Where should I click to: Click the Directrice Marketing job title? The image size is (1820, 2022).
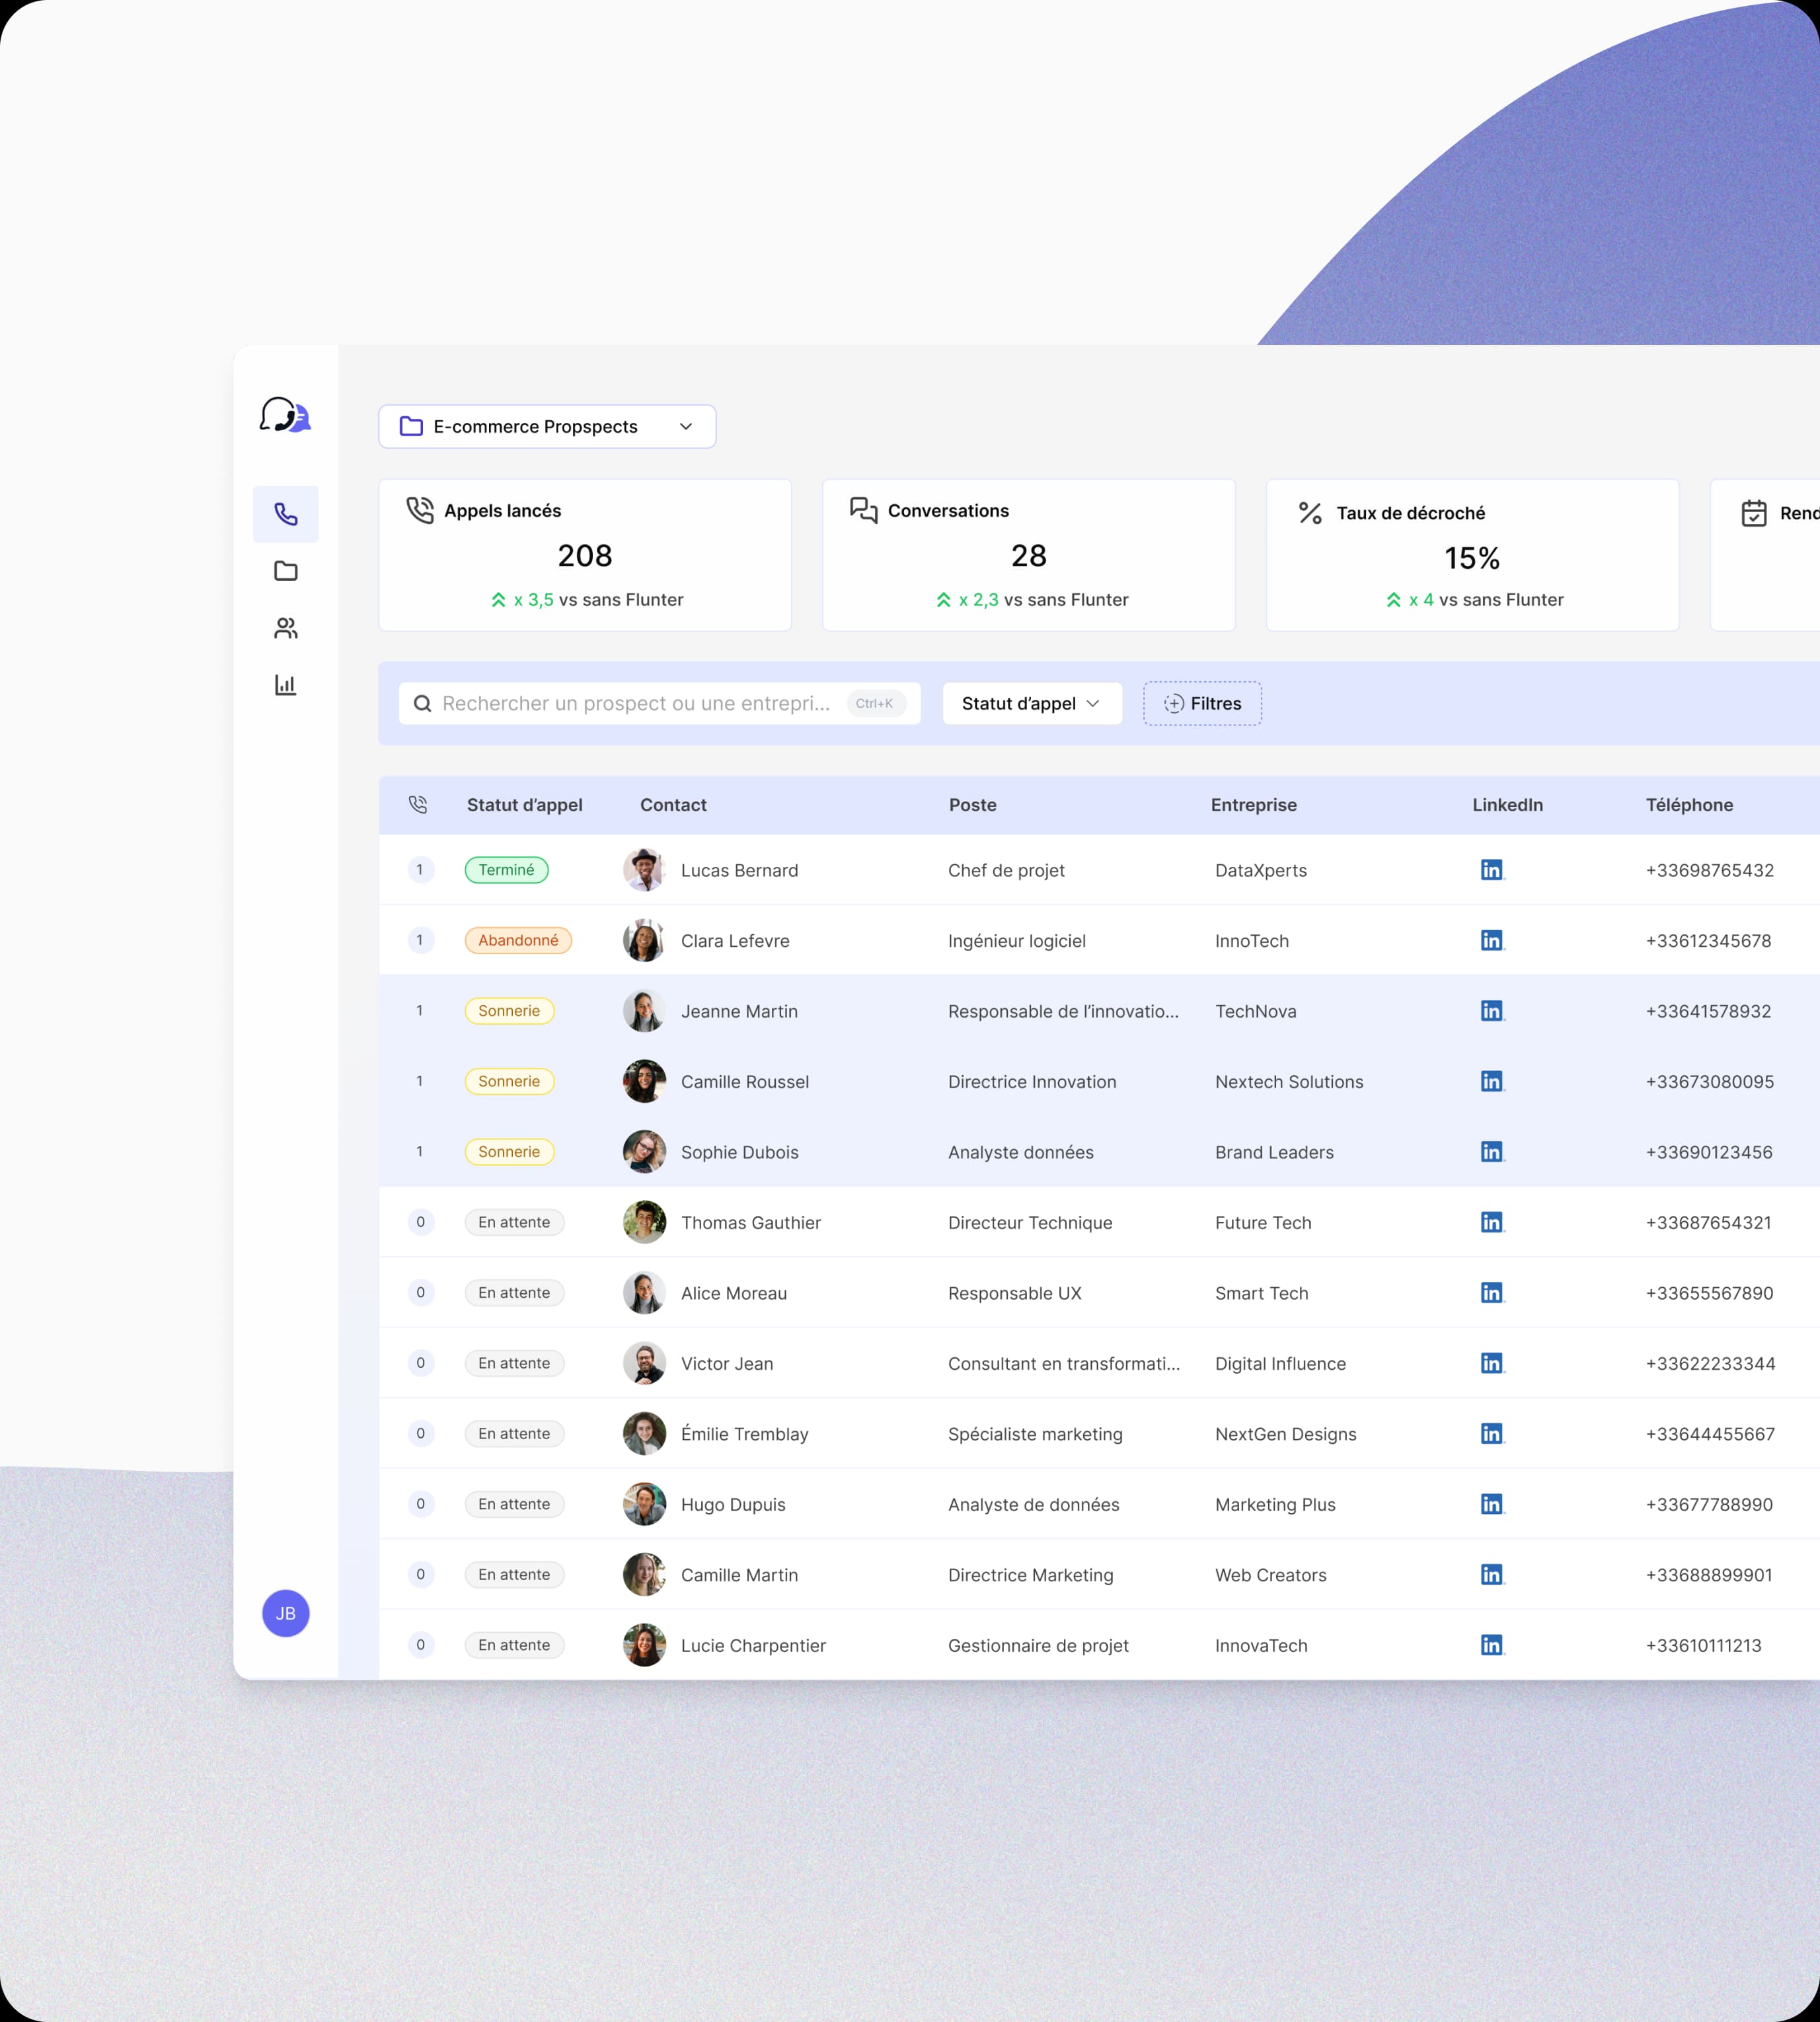click(1030, 1575)
